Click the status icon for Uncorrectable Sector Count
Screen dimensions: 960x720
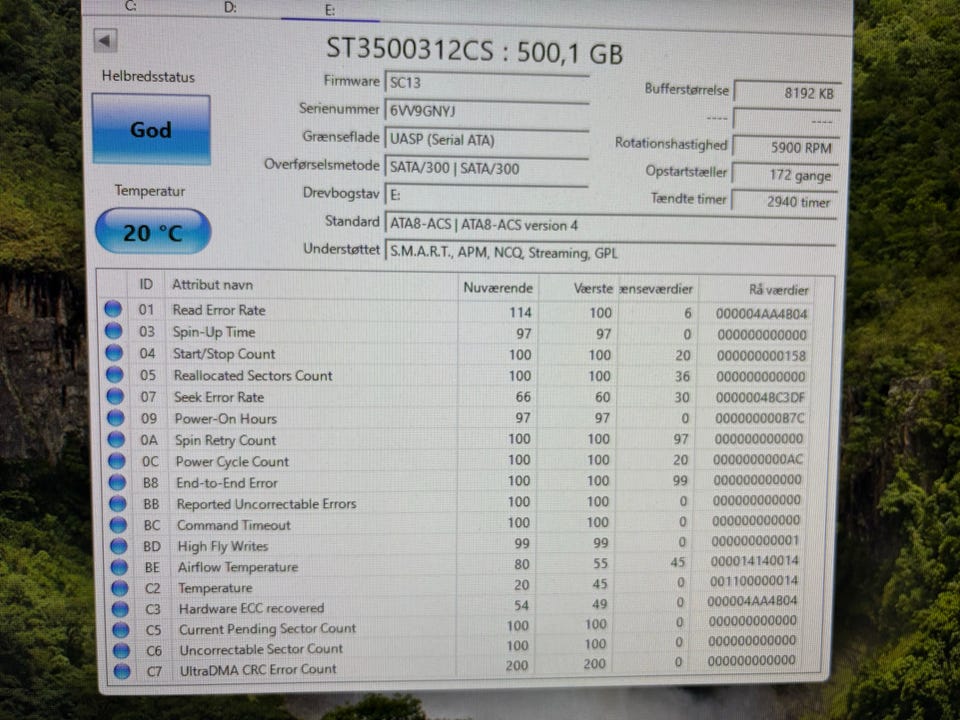121,650
